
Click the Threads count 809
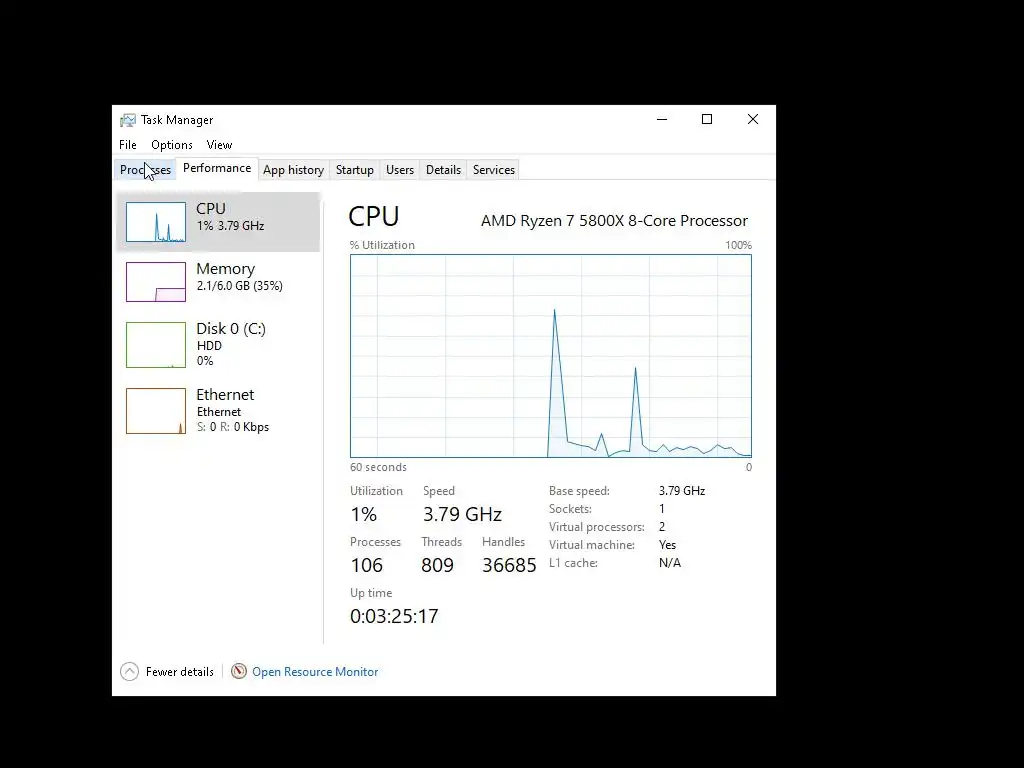tap(437, 566)
